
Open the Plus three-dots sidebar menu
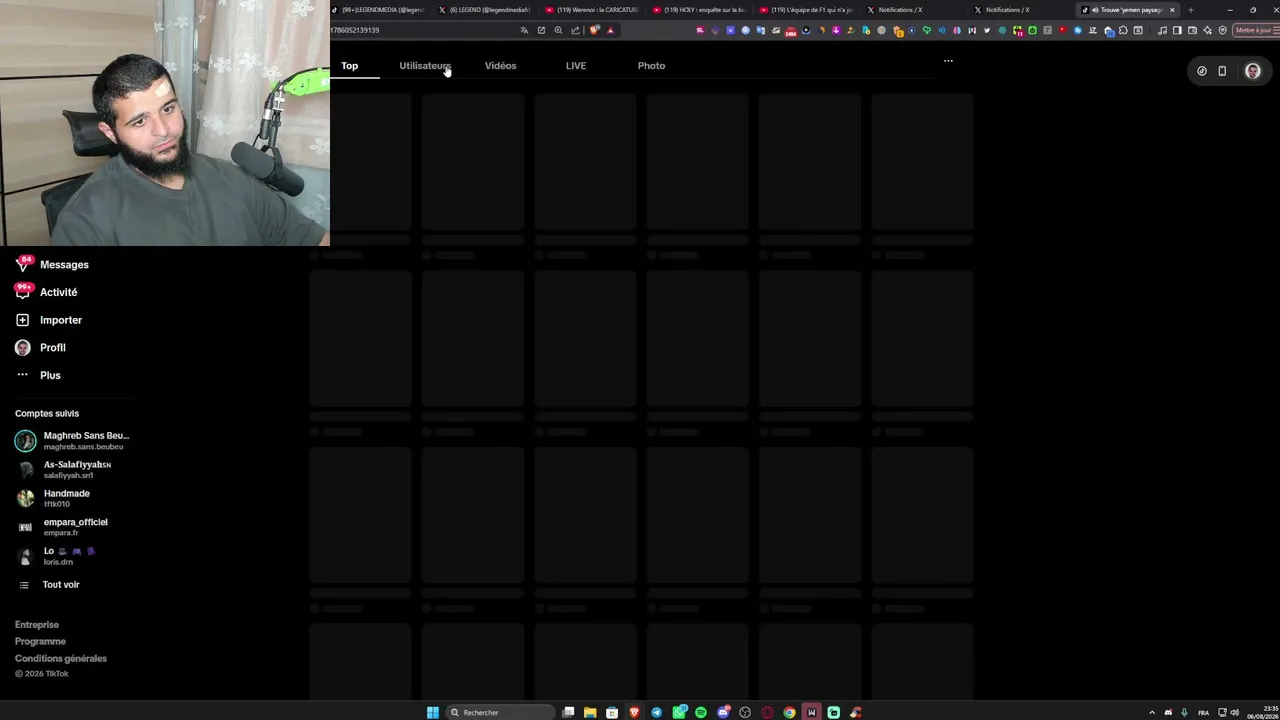click(x=23, y=375)
